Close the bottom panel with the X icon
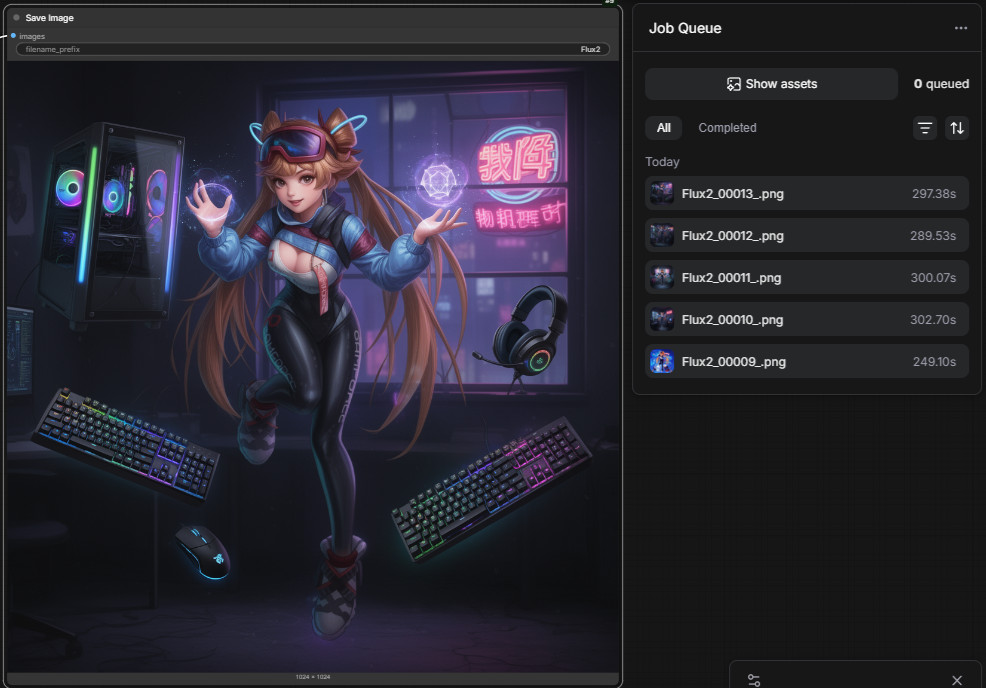Viewport: 986px width, 688px height. point(956,680)
